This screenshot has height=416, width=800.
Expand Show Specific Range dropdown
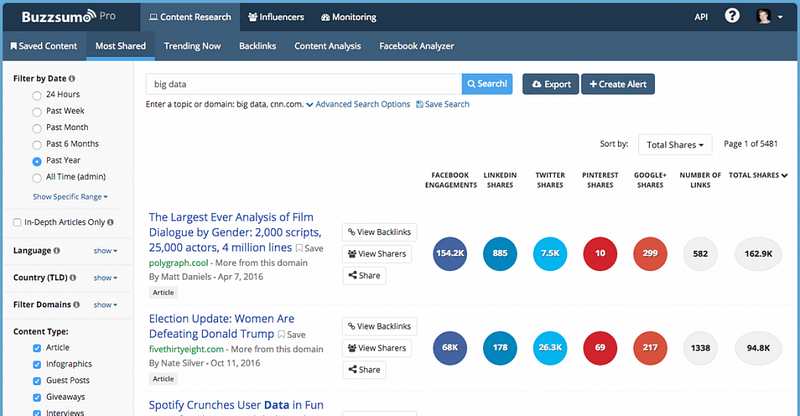point(70,197)
